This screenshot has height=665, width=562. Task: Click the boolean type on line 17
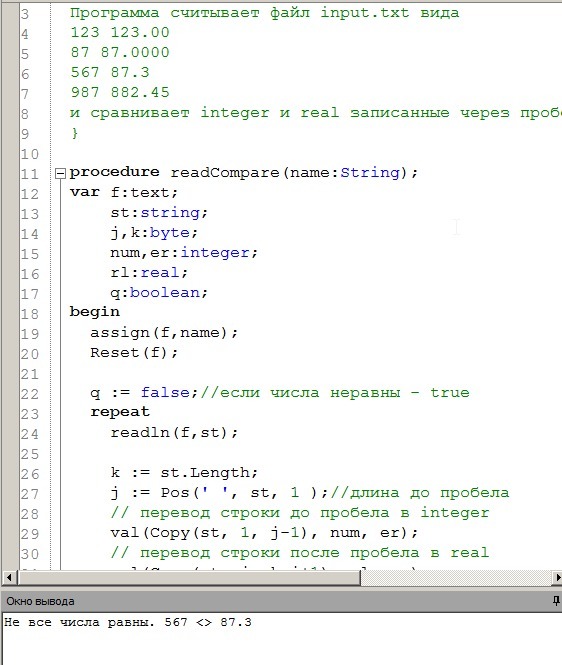[x=165, y=292]
